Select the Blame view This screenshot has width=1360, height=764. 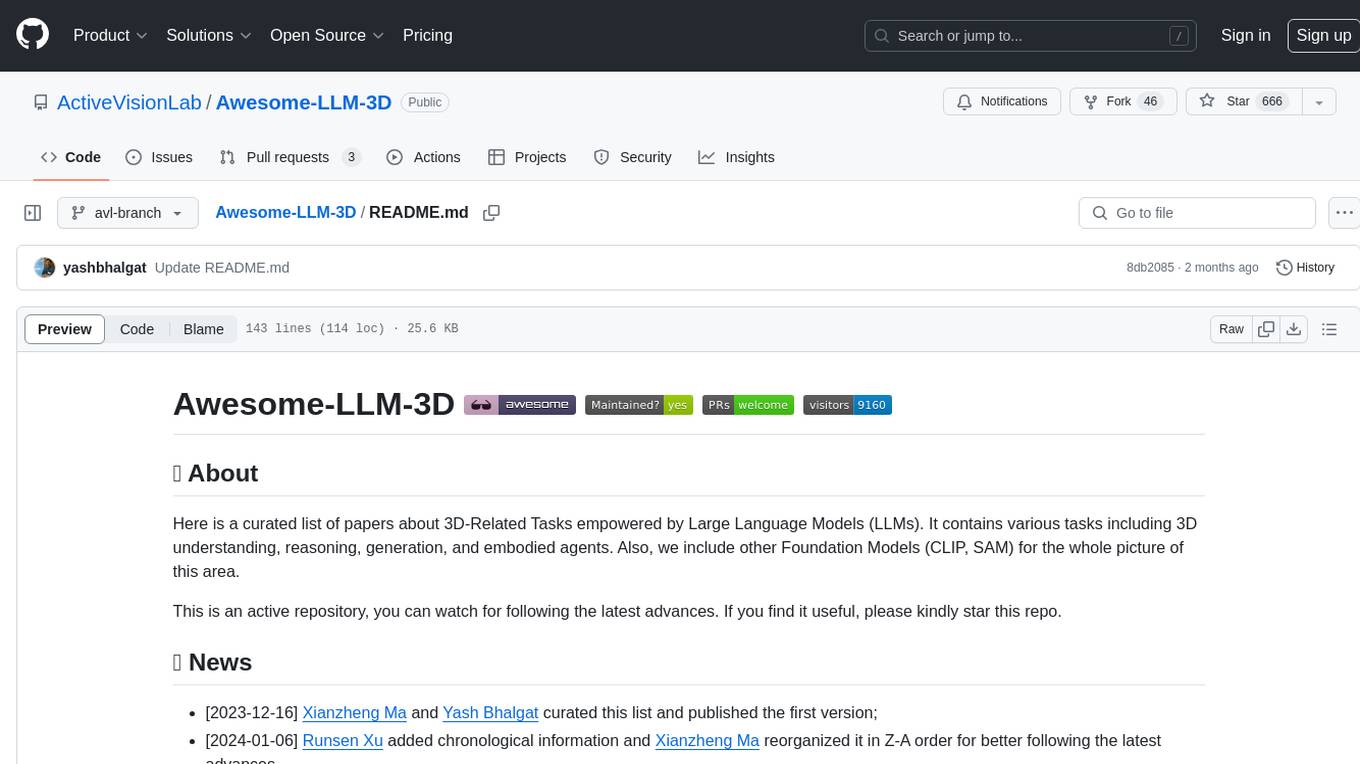(204, 329)
